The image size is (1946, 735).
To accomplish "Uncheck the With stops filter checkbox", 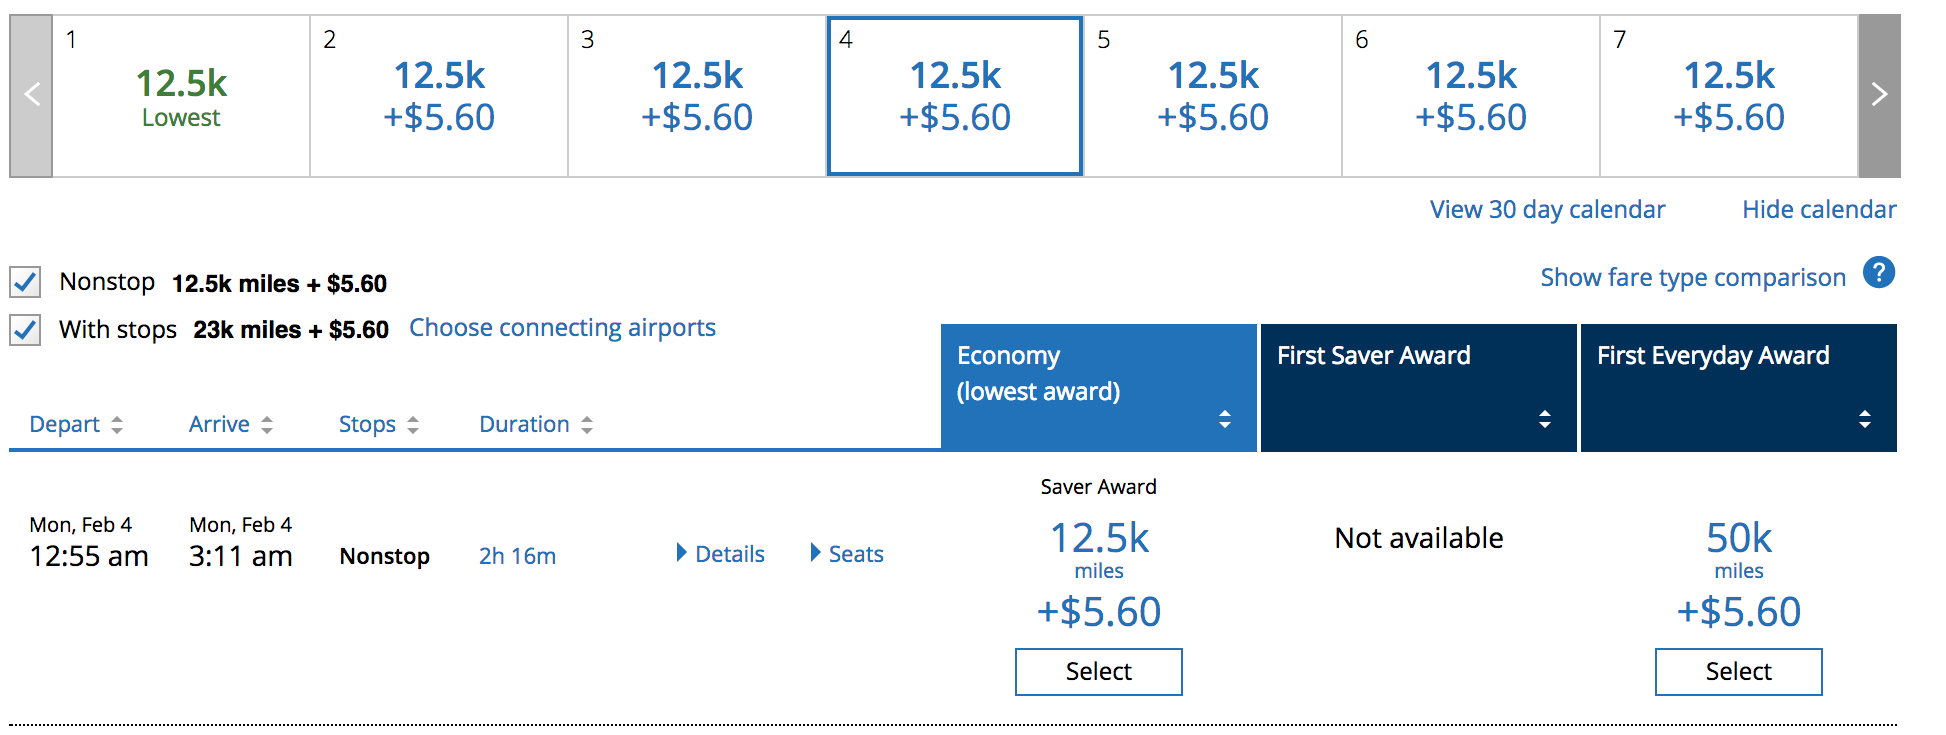I will [25, 330].
